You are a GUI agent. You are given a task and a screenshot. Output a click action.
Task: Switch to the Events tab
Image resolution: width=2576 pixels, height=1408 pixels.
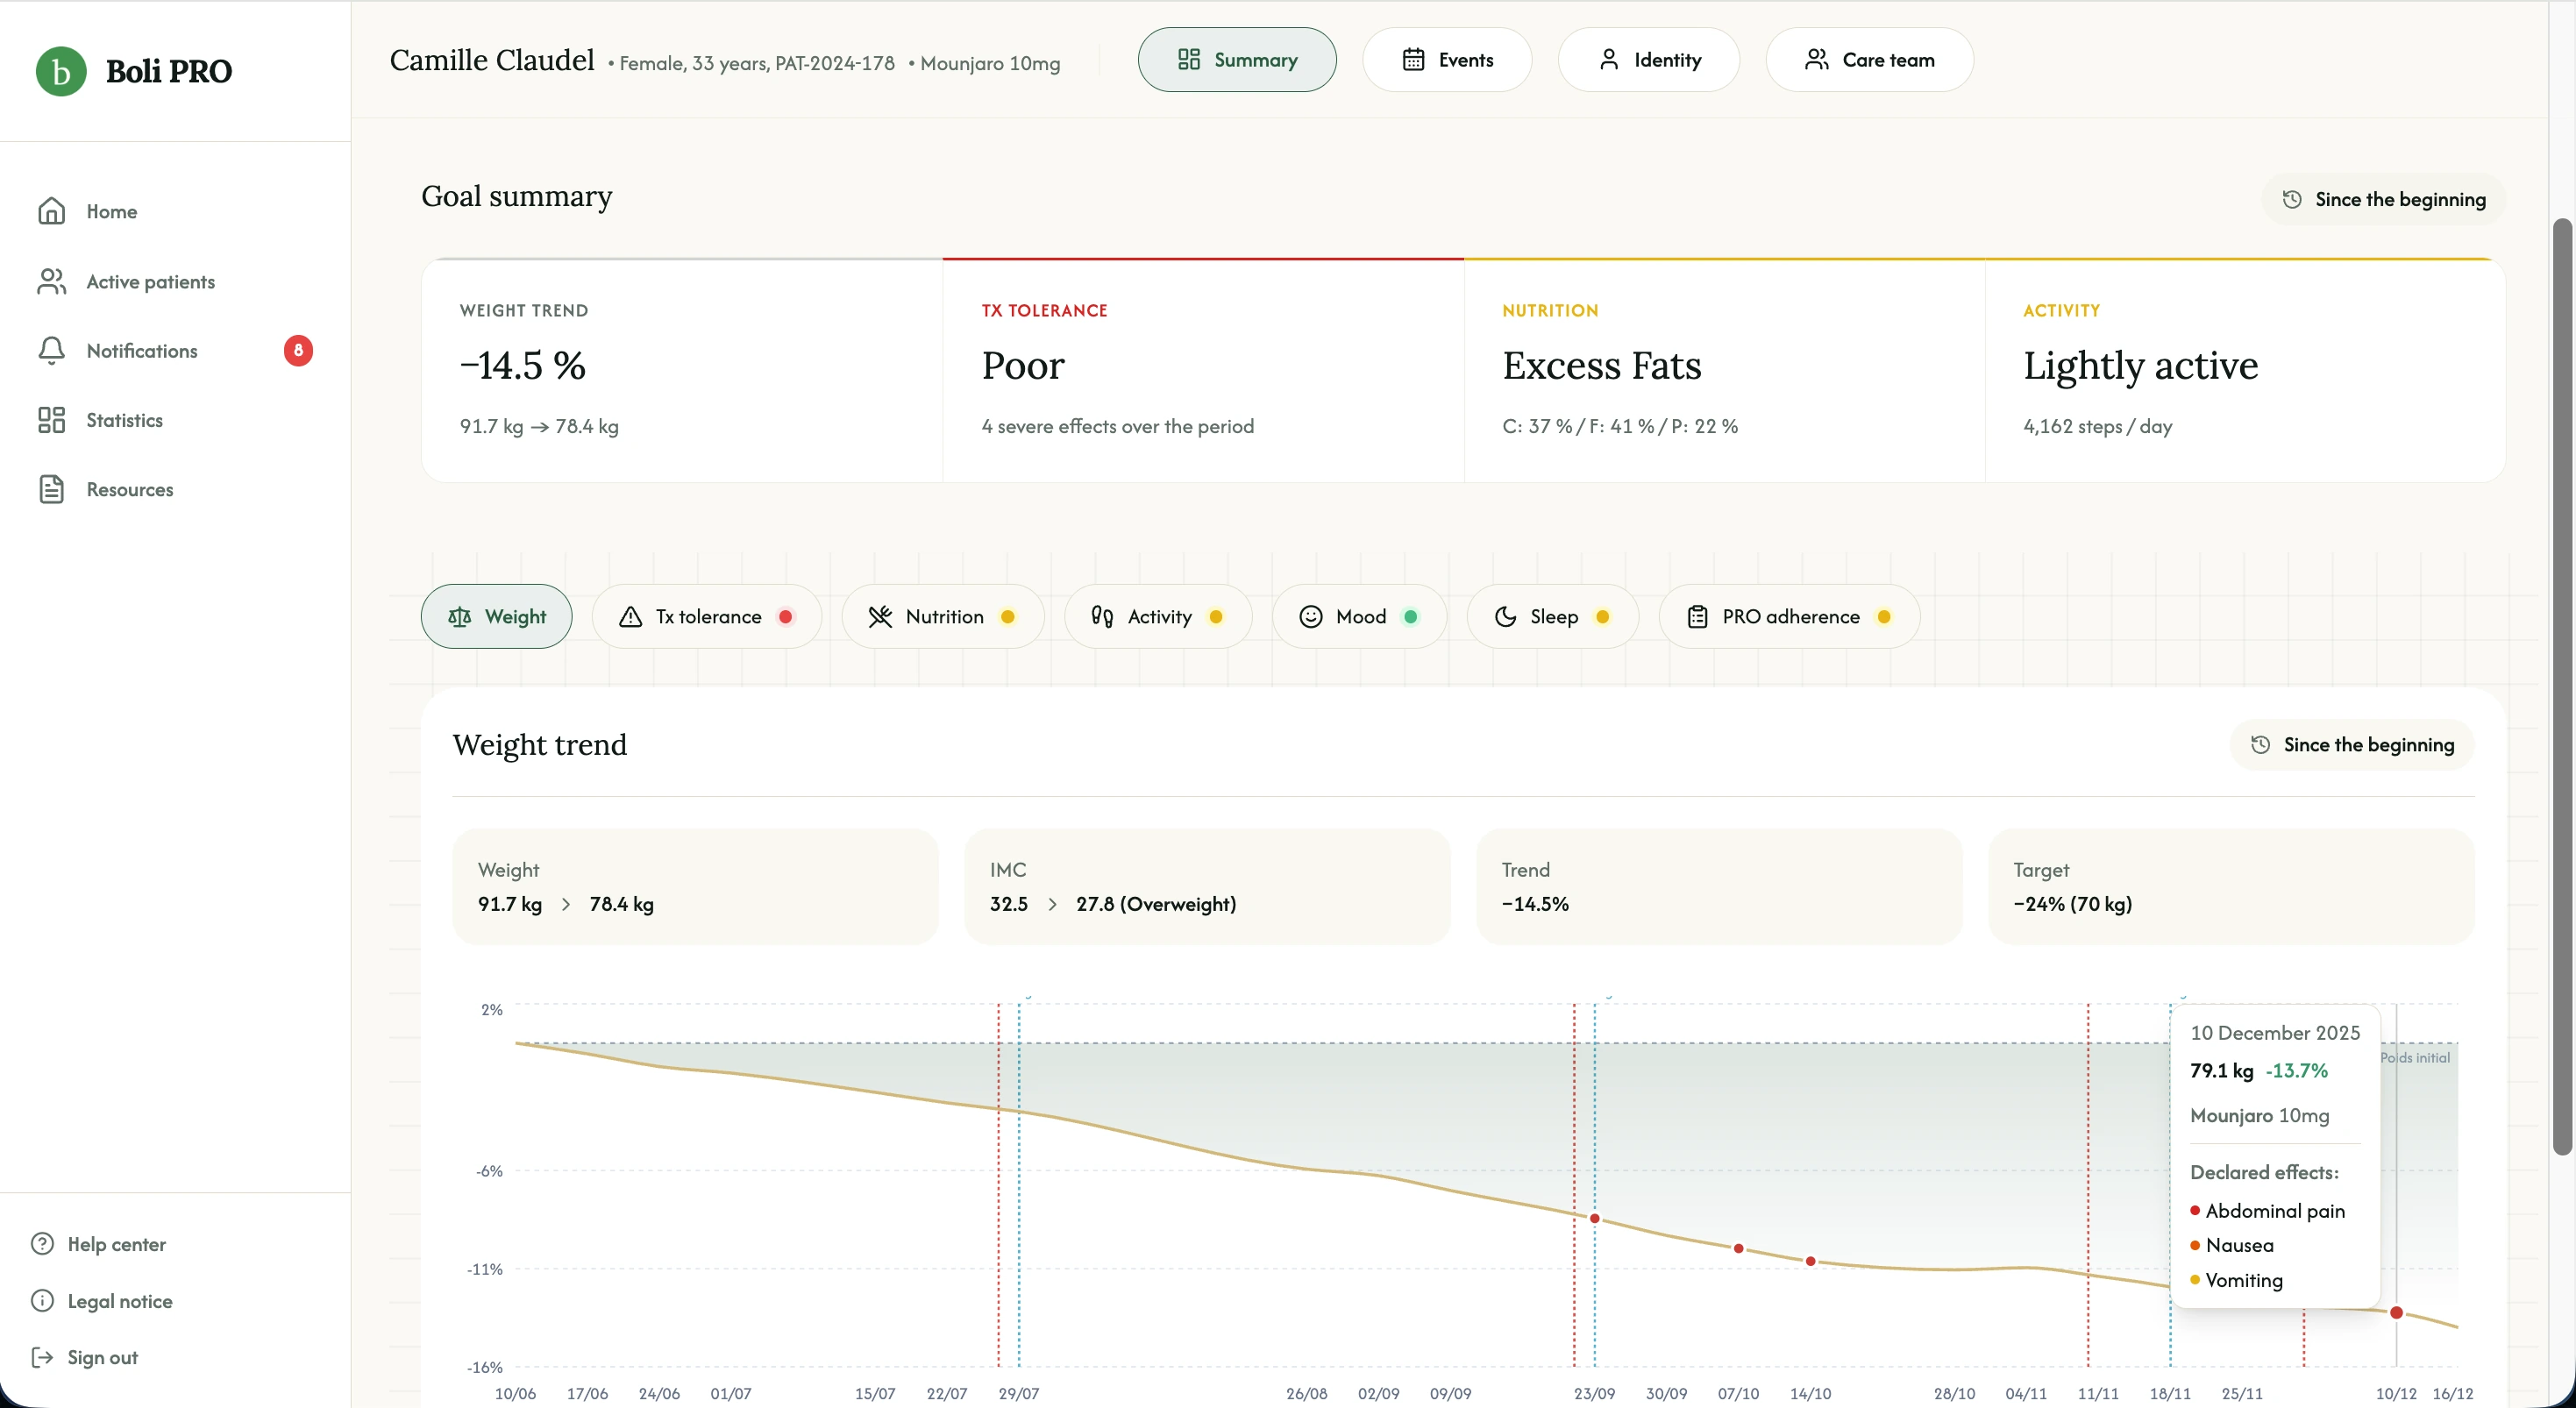click(1446, 60)
